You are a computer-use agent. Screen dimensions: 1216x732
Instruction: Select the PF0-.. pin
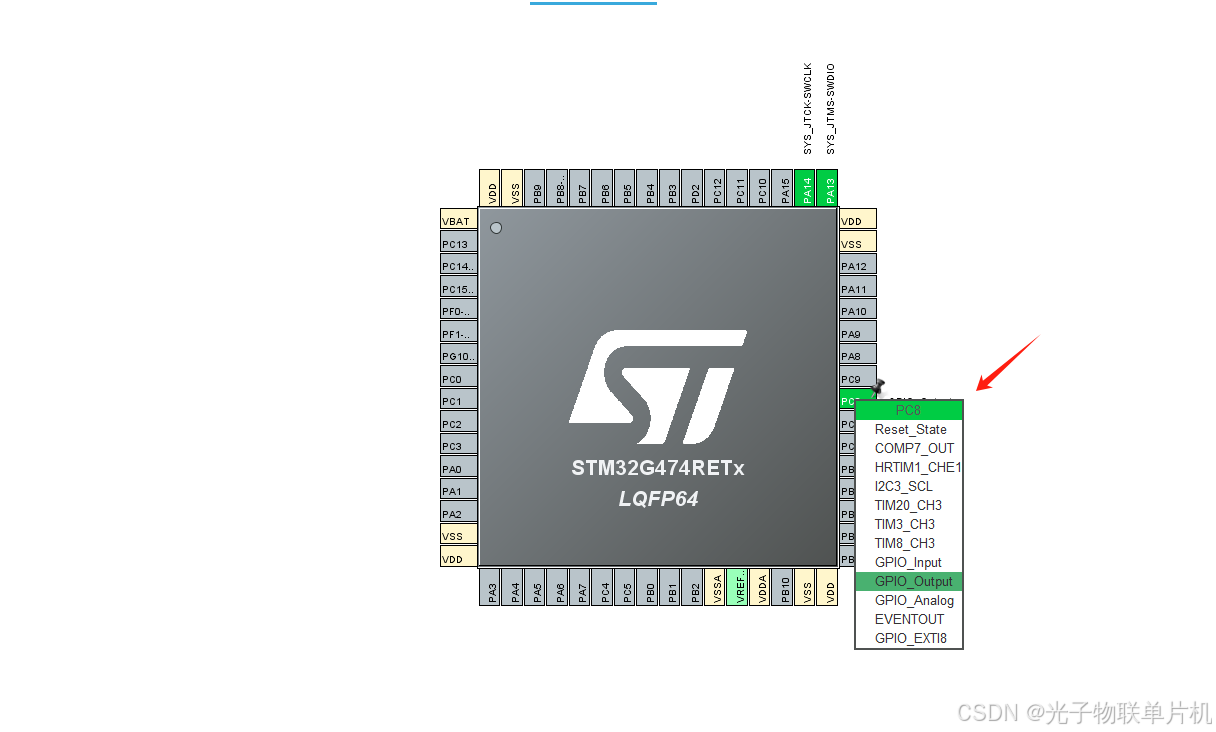coord(459,311)
